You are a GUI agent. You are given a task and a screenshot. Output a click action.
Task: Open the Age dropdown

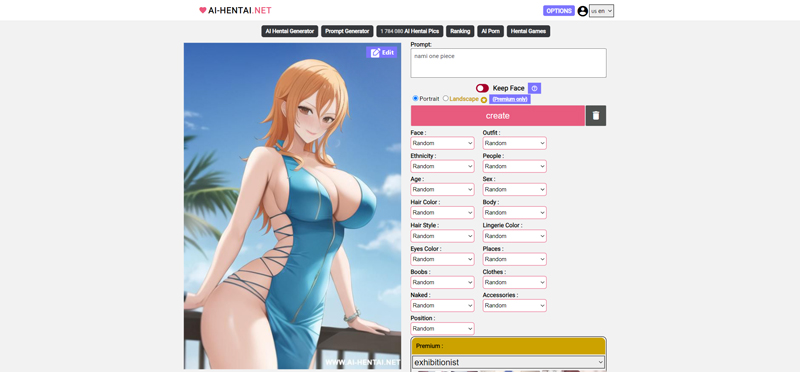click(x=442, y=189)
